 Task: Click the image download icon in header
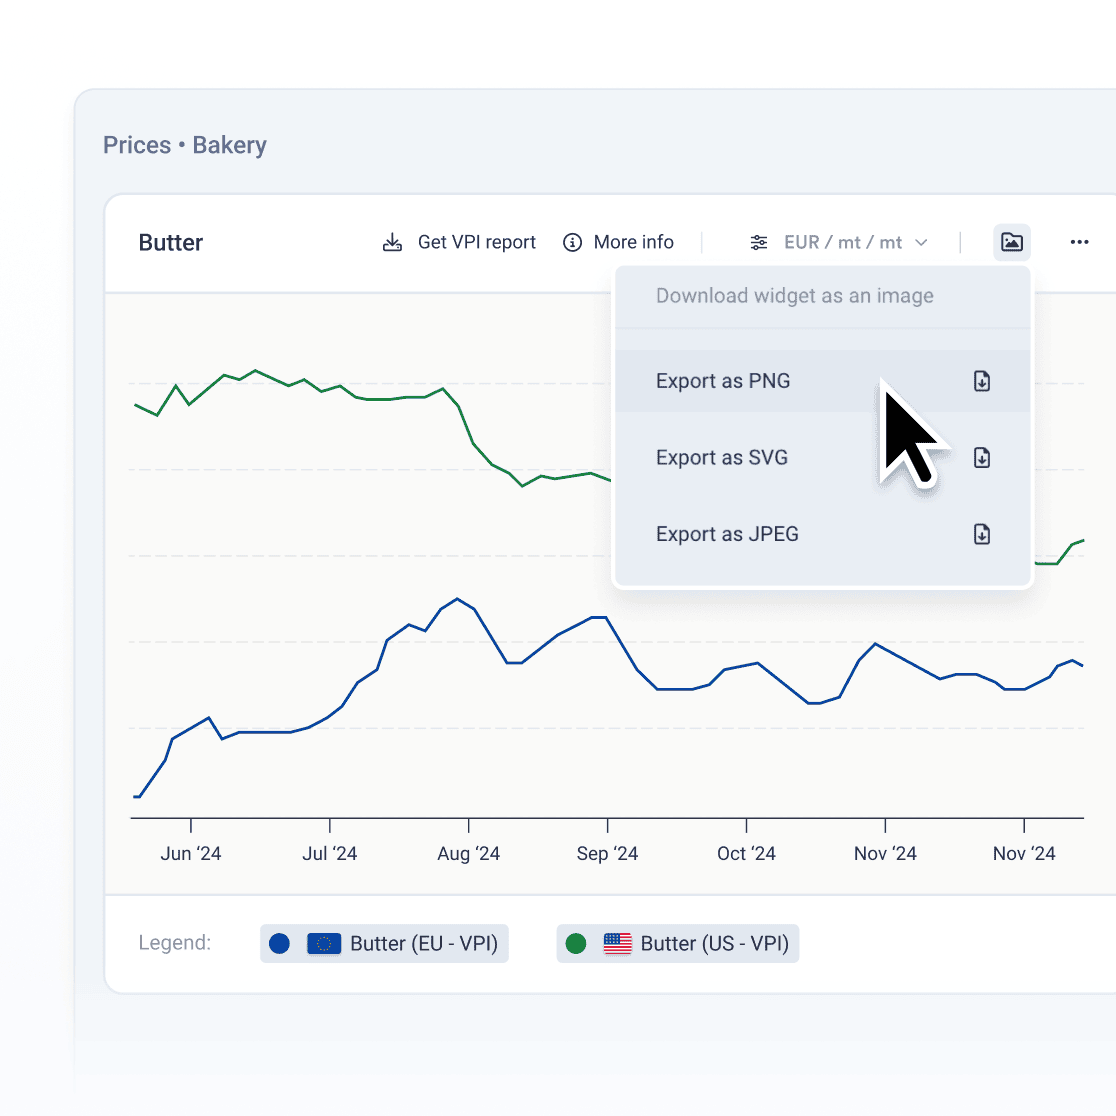[x=1012, y=242]
